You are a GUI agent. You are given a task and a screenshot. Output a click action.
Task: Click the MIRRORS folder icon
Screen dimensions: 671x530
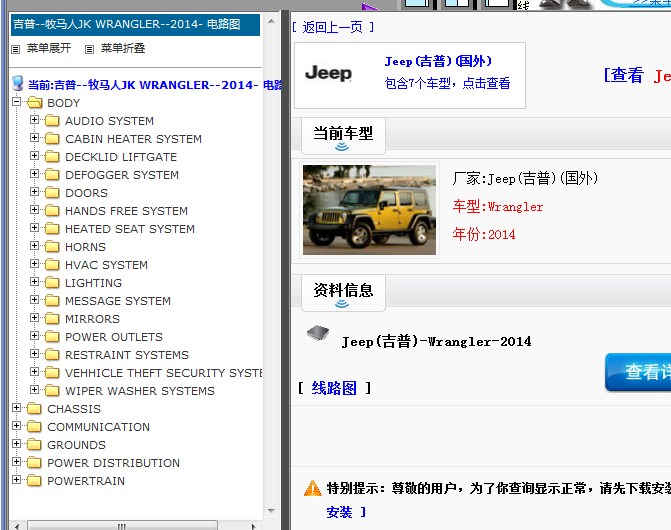click(x=52, y=318)
